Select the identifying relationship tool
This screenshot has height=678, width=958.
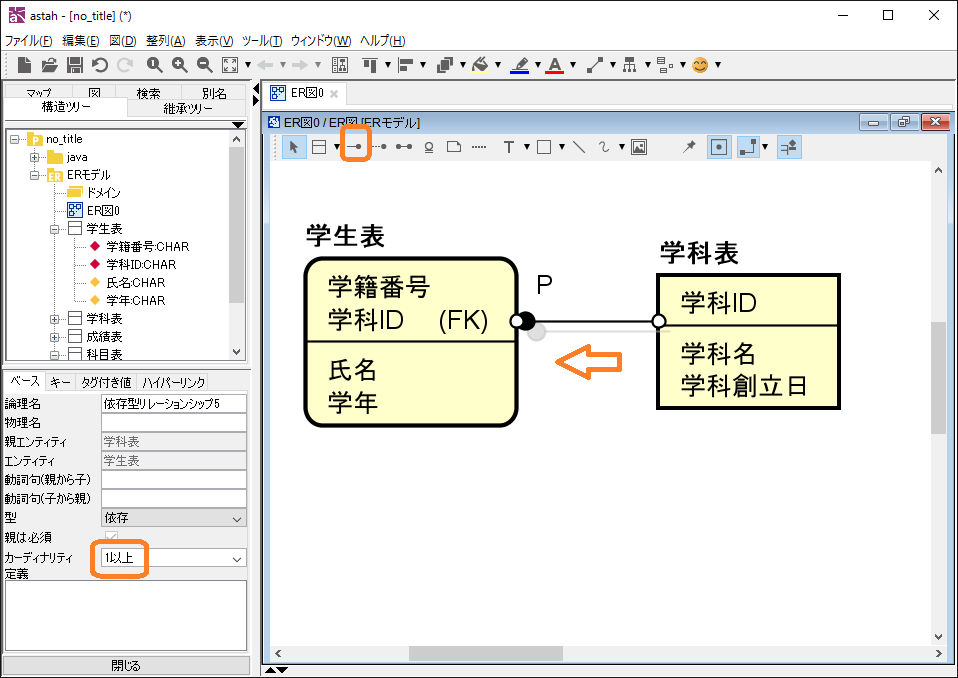355,147
